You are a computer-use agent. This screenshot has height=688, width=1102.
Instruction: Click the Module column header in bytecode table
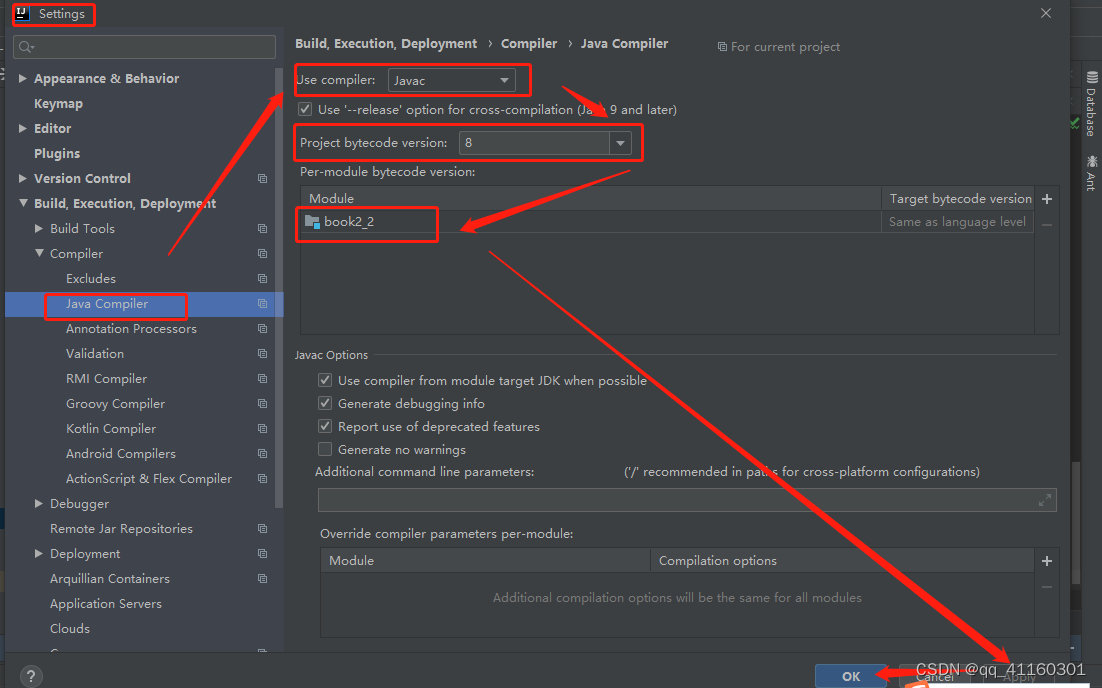[590, 198]
